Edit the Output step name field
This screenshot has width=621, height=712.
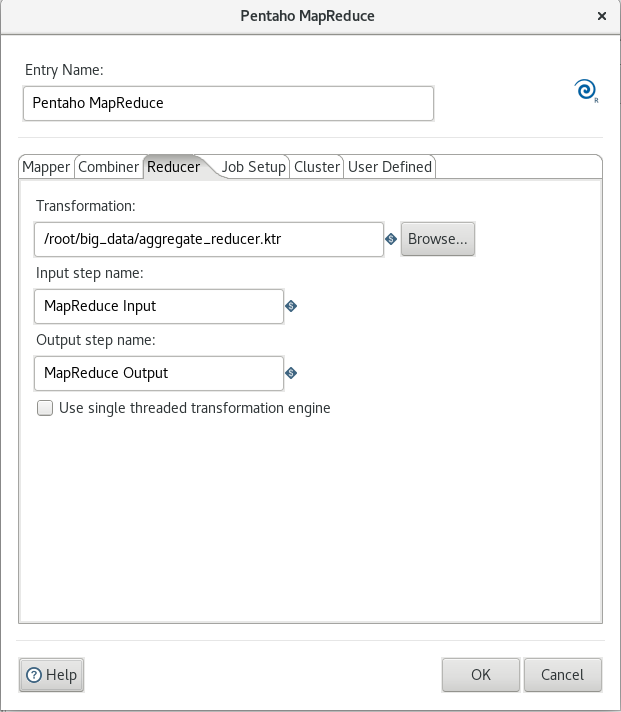click(x=159, y=373)
